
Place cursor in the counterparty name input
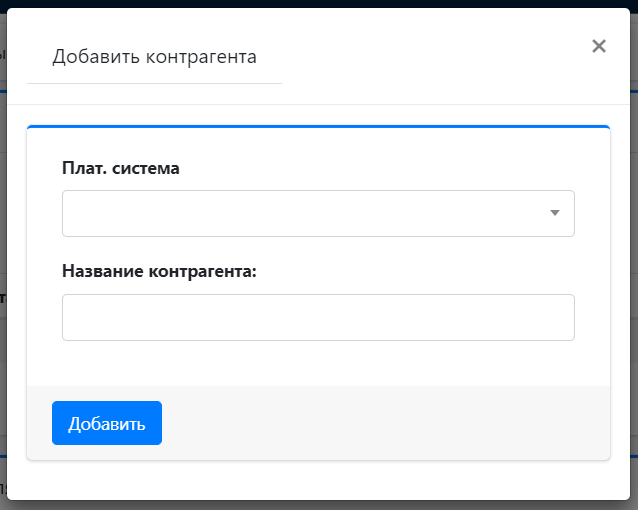tap(318, 317)
